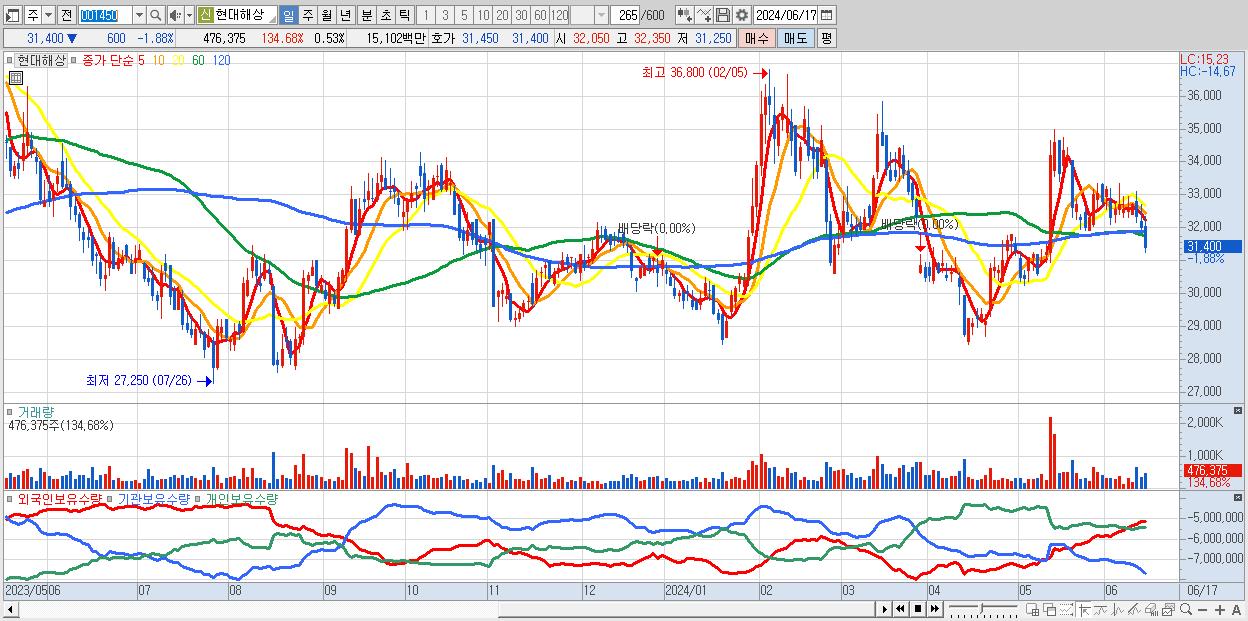1248x621 pixels.
Task: Click the scrollbar right arrow
Action: click(x=884, y=609)
